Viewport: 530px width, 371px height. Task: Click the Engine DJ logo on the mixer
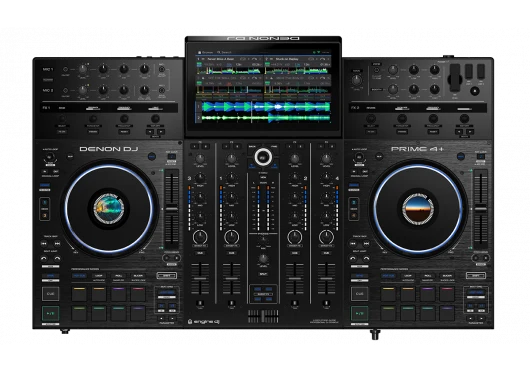[204, 322]
